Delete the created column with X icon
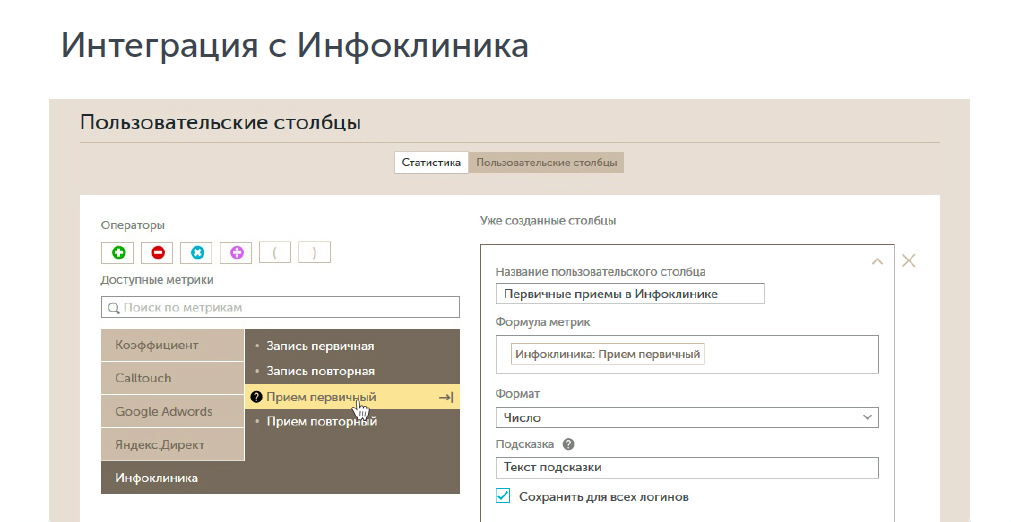 click(908, 260)
